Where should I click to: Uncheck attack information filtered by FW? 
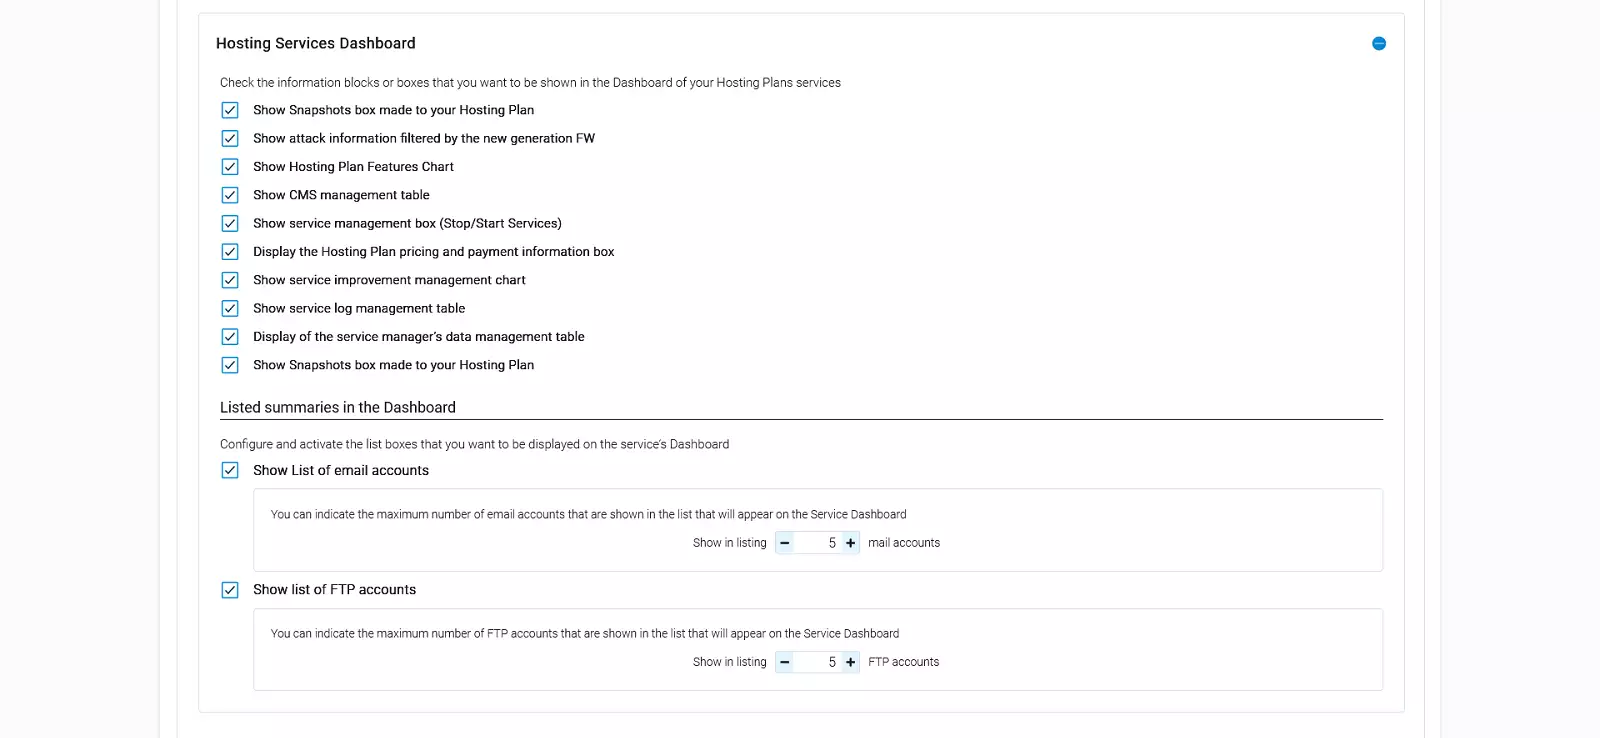tap(230, 139)
